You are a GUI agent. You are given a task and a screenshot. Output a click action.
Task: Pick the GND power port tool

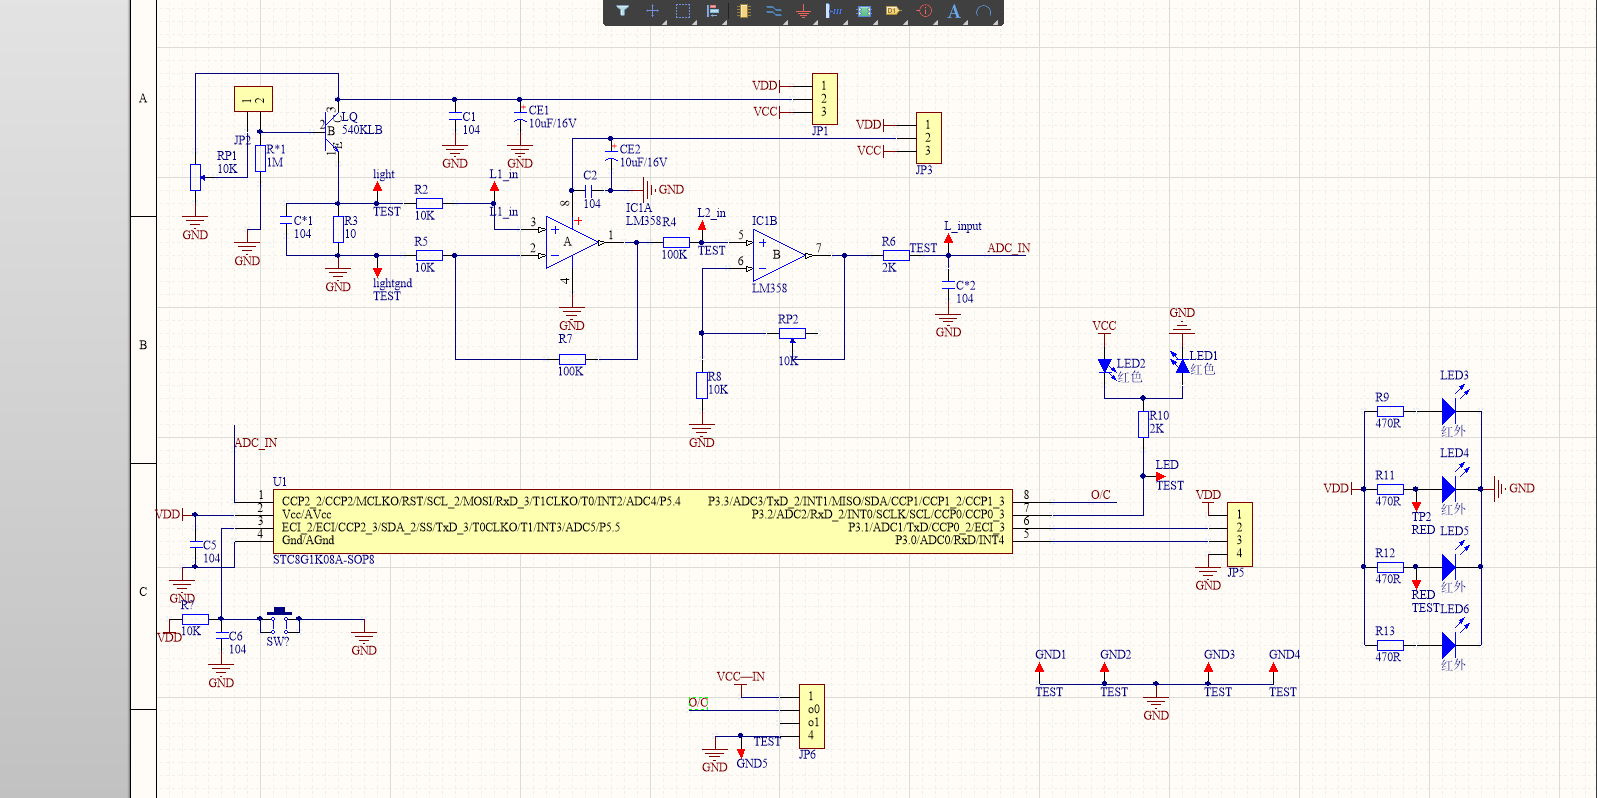coord(803,11)
